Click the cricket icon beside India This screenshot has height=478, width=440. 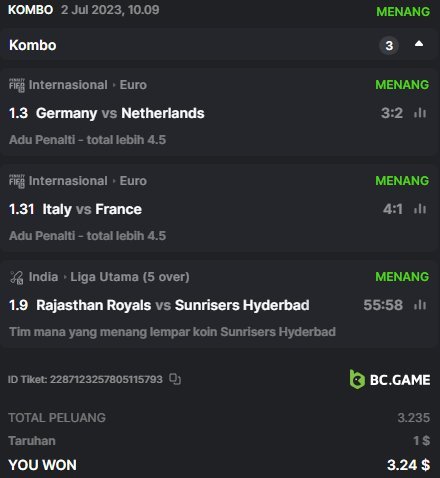click(x=17, y=277)
